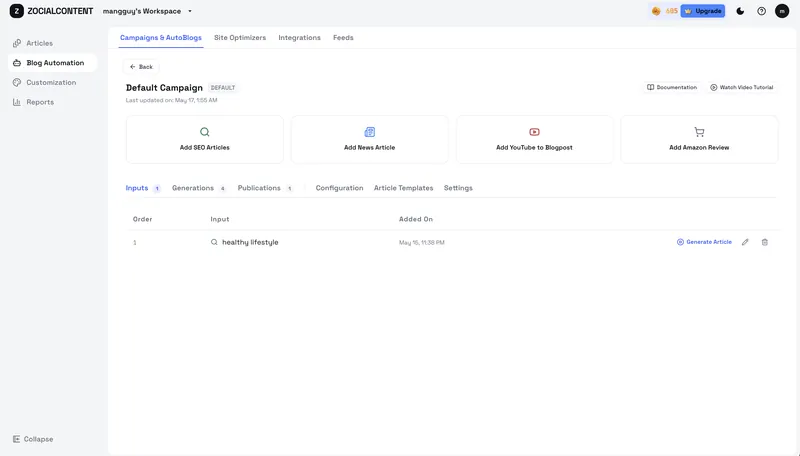Click the May 16 added date
The width and height of the screenshot is (800, 456).
coord(421,243)
